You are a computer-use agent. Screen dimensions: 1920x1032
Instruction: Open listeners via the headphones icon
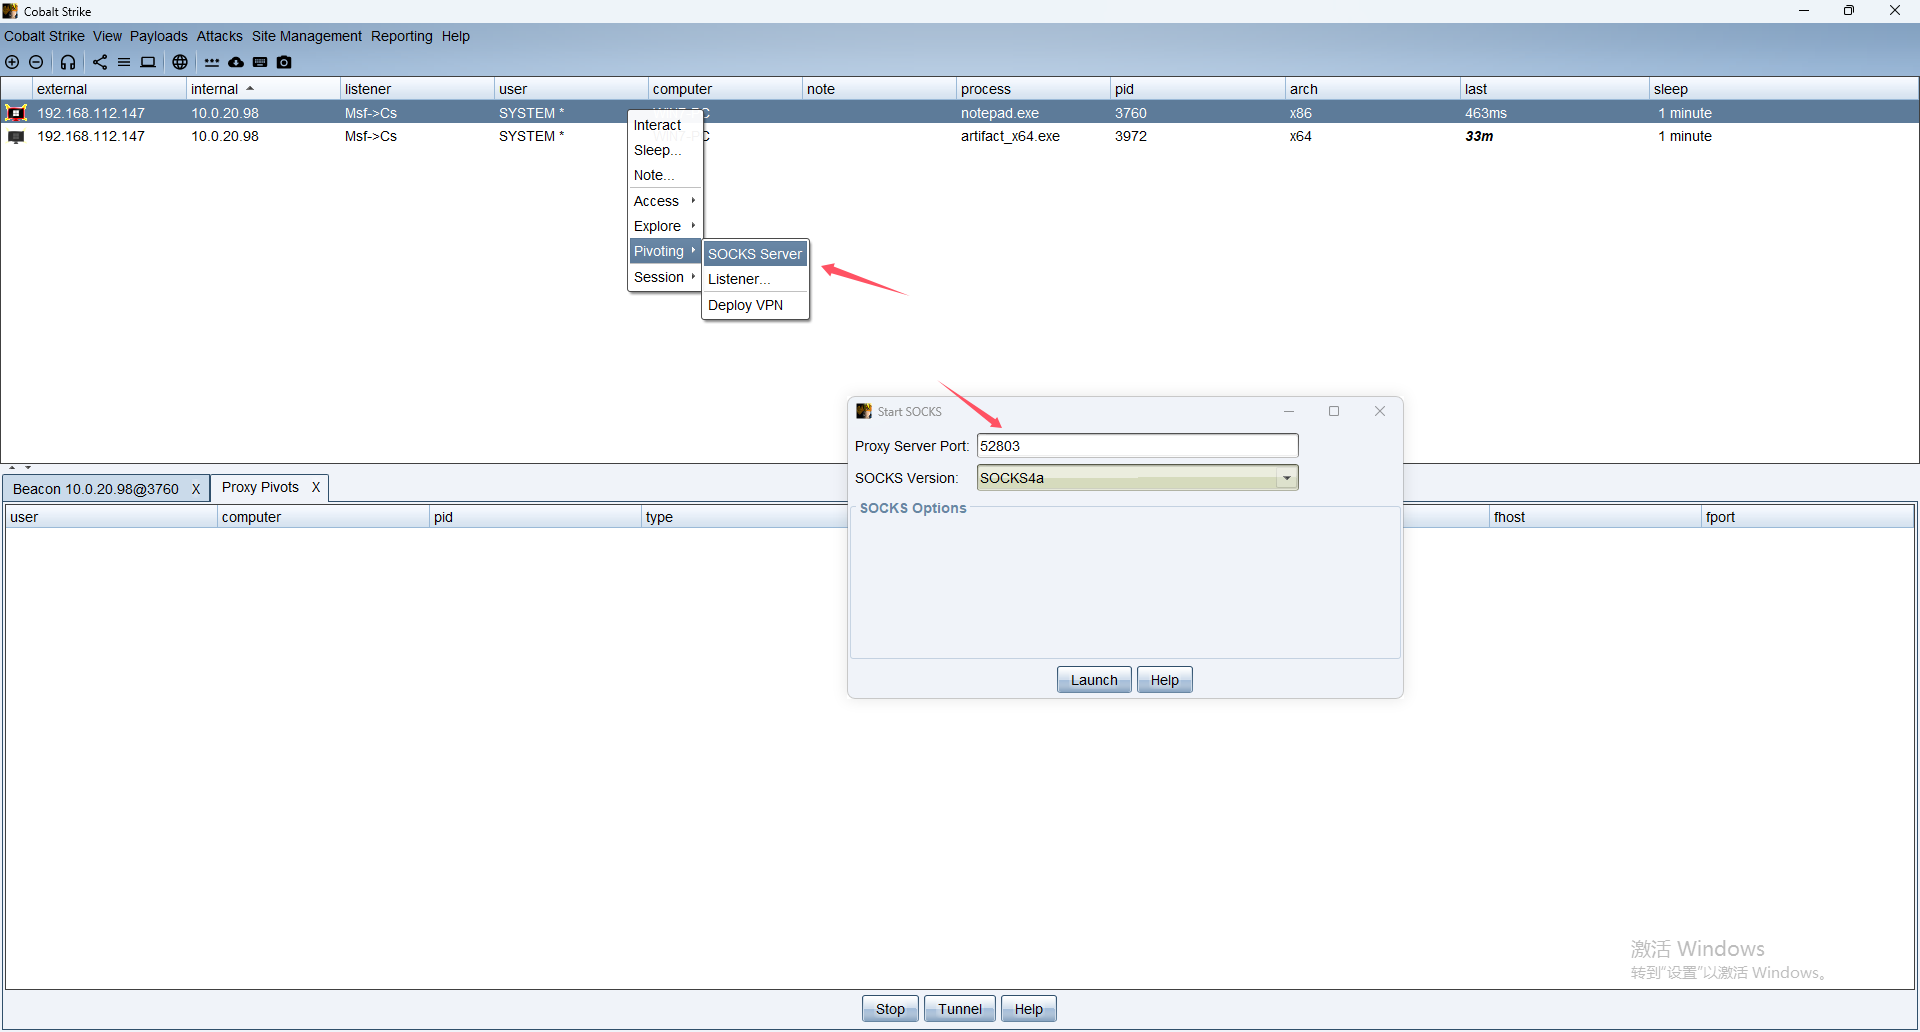coord(68,62)
